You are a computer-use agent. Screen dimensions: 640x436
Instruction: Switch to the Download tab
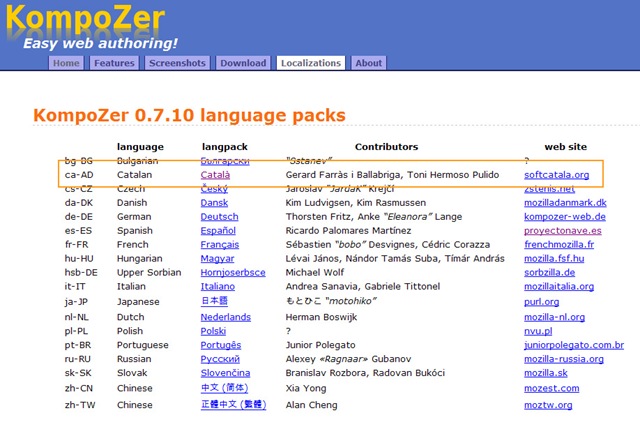pos(243,63)
